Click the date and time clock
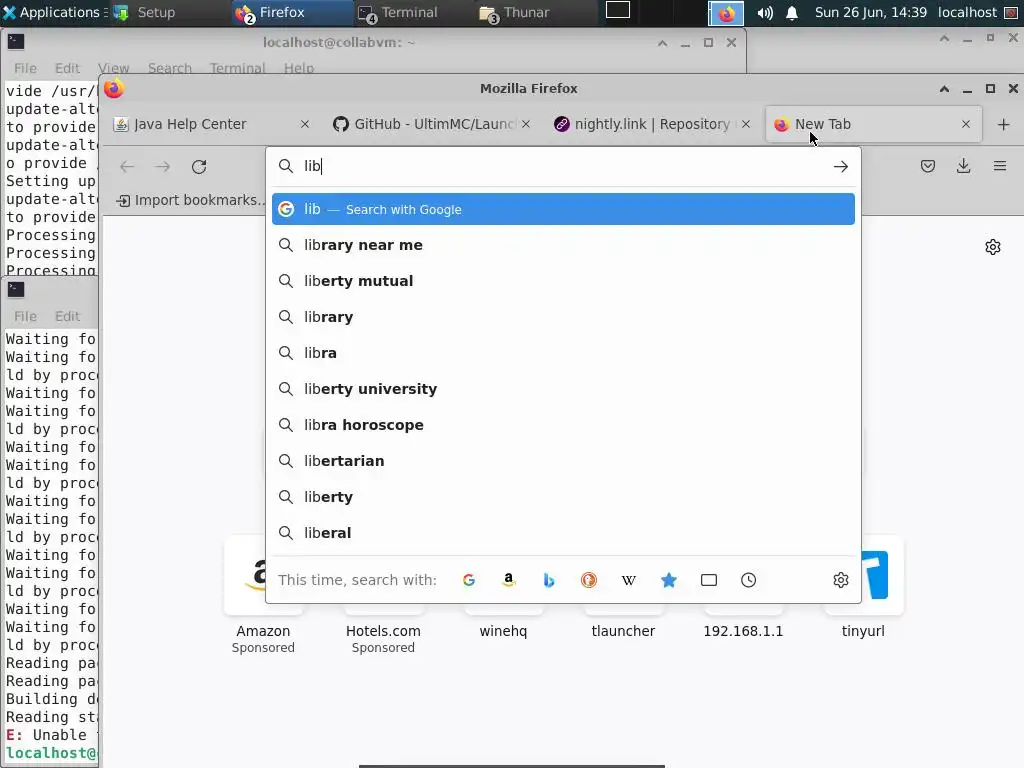Viewport: 1024px width, 768px height. (871, 12)
